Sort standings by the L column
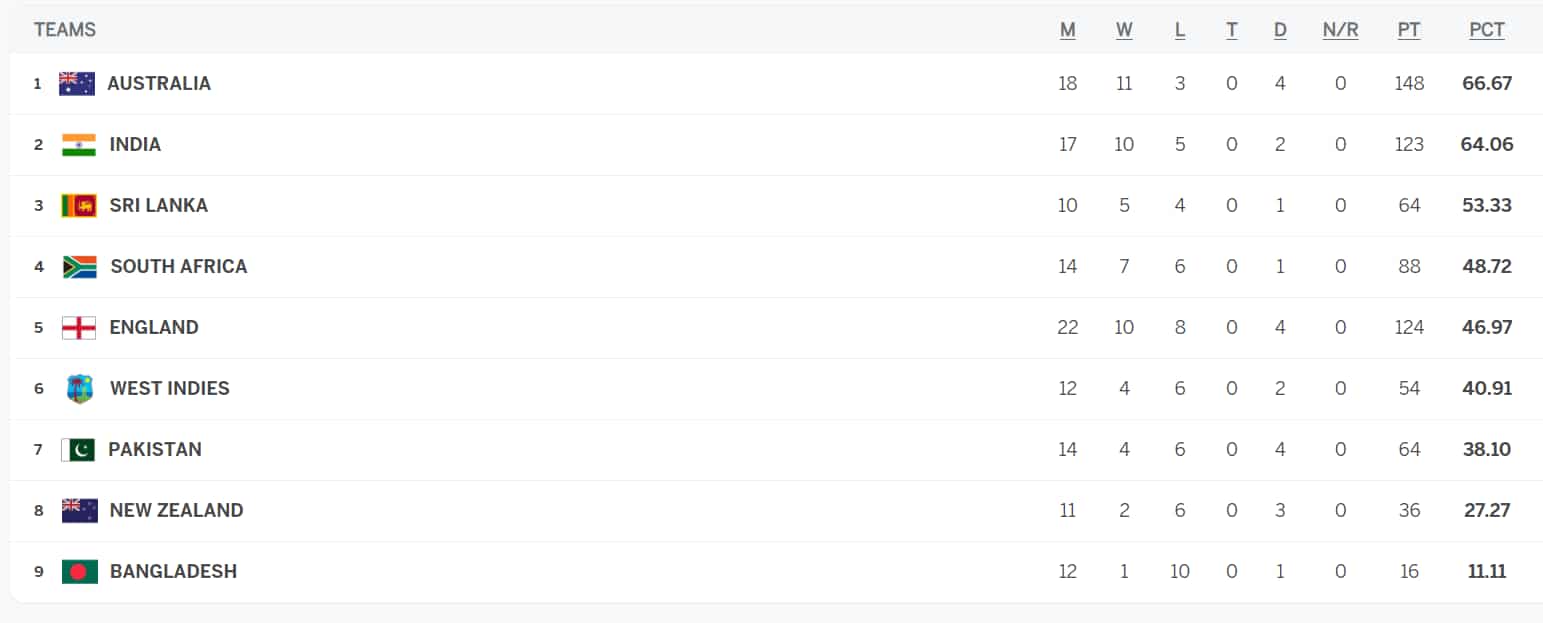The width and height of the screenshot is (1543, 623). point(1179,29)
